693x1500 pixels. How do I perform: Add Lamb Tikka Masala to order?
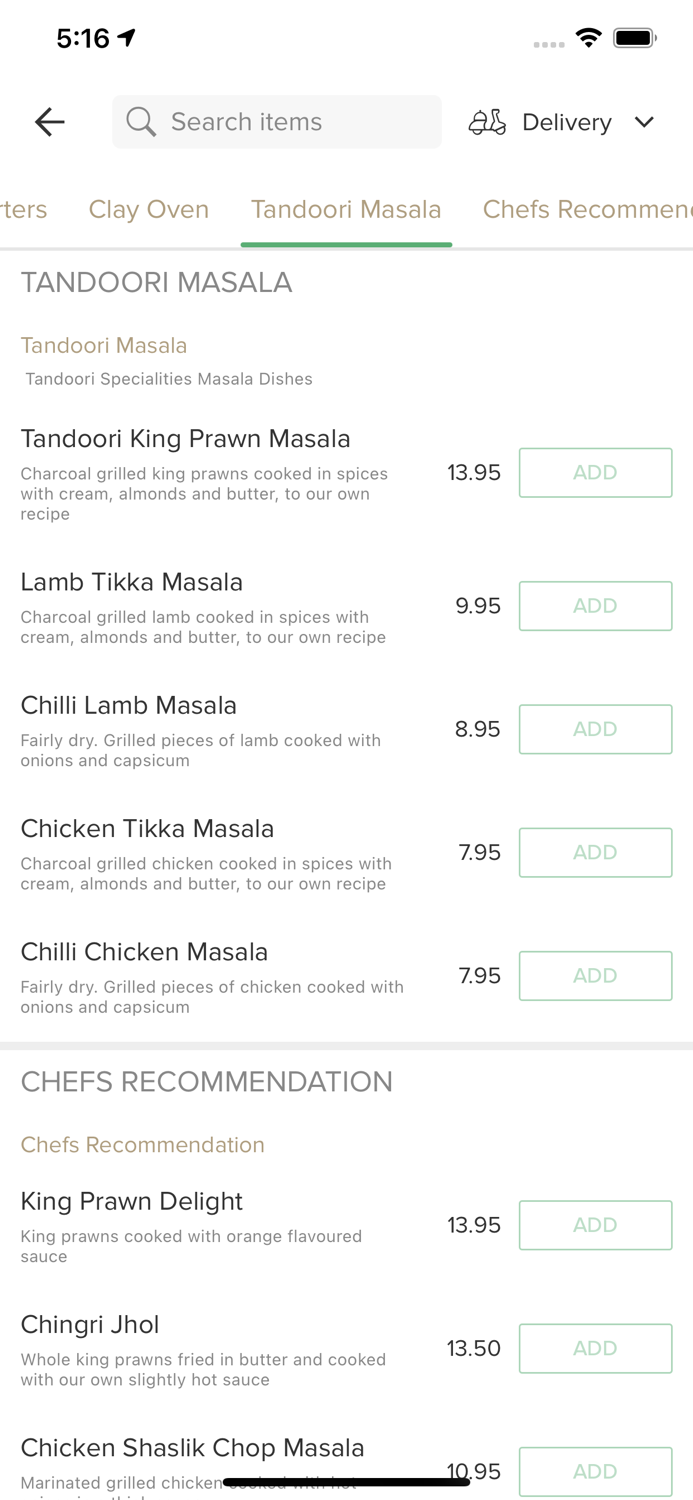[x=595, y=606]
